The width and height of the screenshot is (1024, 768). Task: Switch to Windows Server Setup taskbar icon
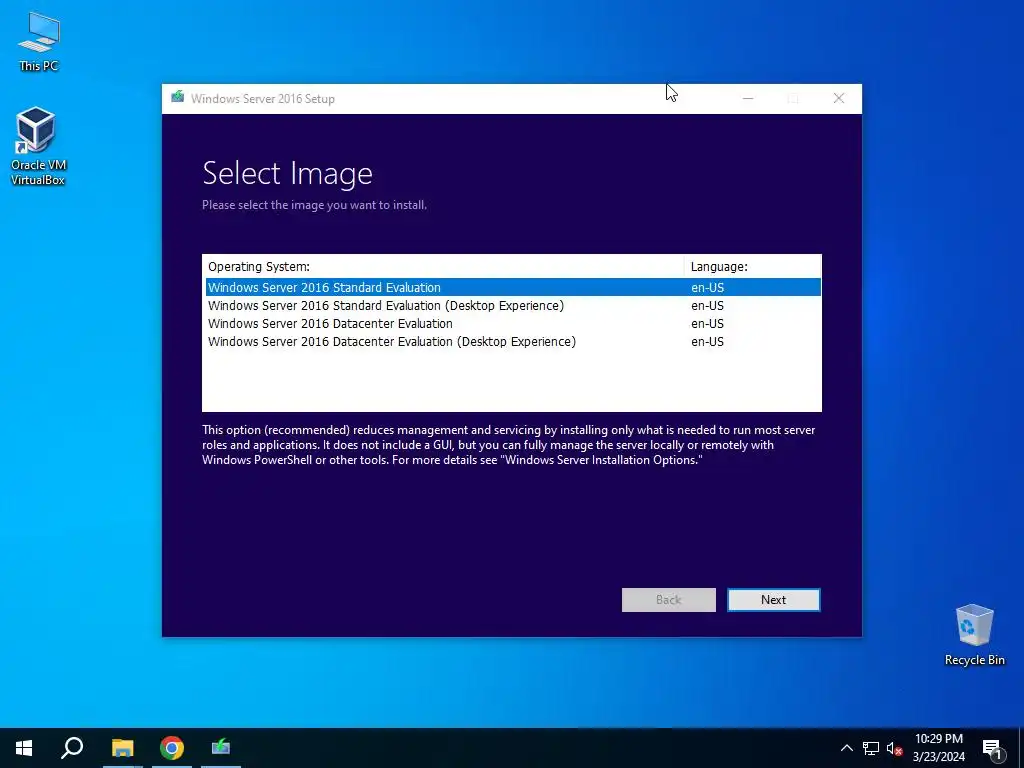click(x=221, y=748)
